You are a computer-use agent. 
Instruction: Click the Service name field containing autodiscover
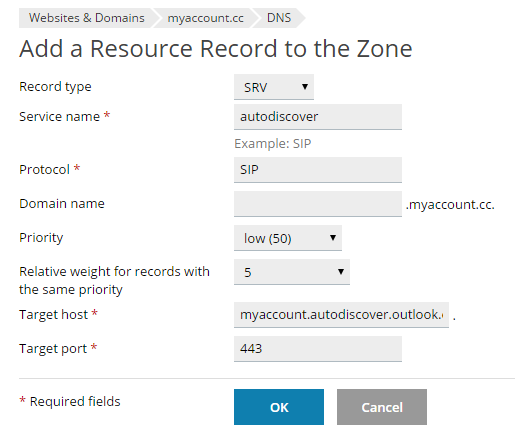318,117
